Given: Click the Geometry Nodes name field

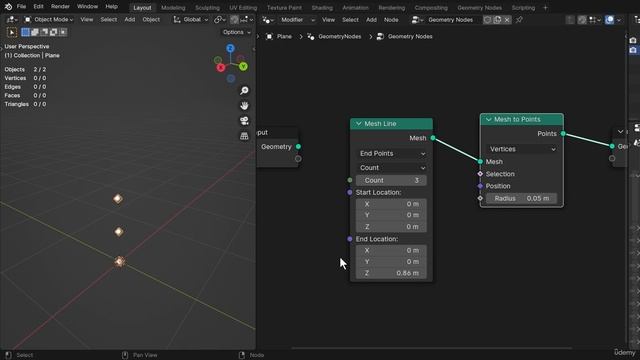Looking at the screenshot, I should pos(453,20).
